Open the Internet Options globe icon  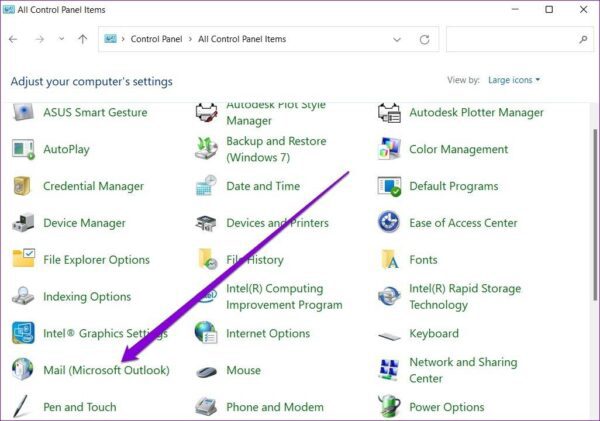coord(206,333)
